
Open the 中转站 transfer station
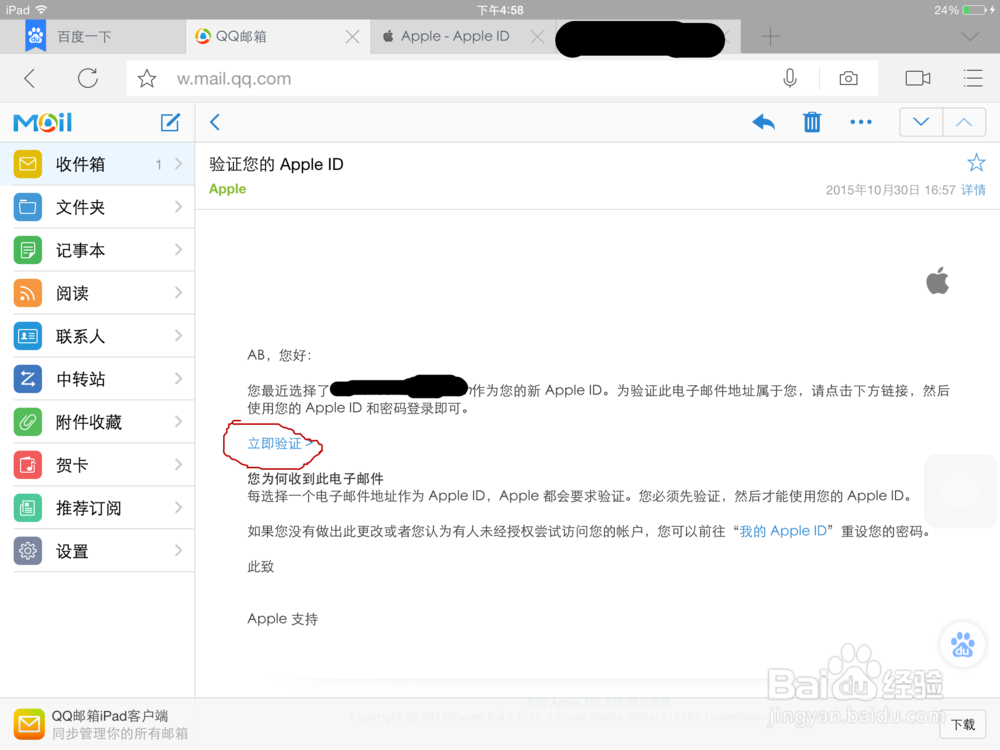coord(97,379)
